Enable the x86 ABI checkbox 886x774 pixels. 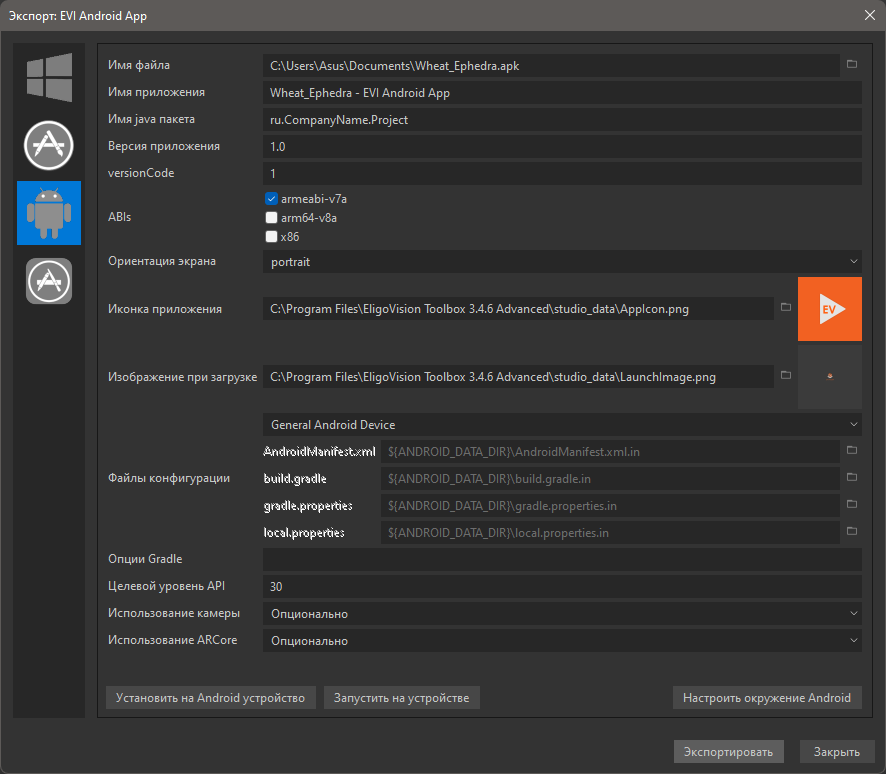coord(271,237)
